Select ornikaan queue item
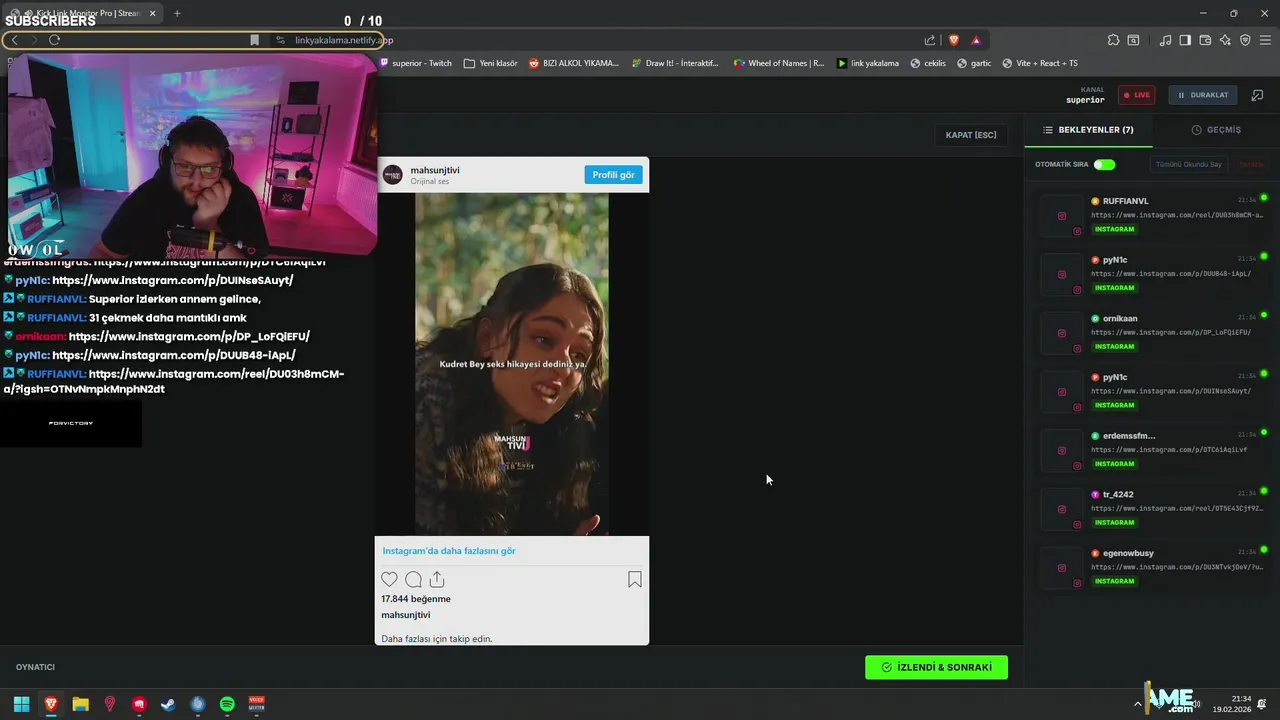The width and height of the screenshot is (1280, 720). pyautogui.click(x=1153, y=332)
